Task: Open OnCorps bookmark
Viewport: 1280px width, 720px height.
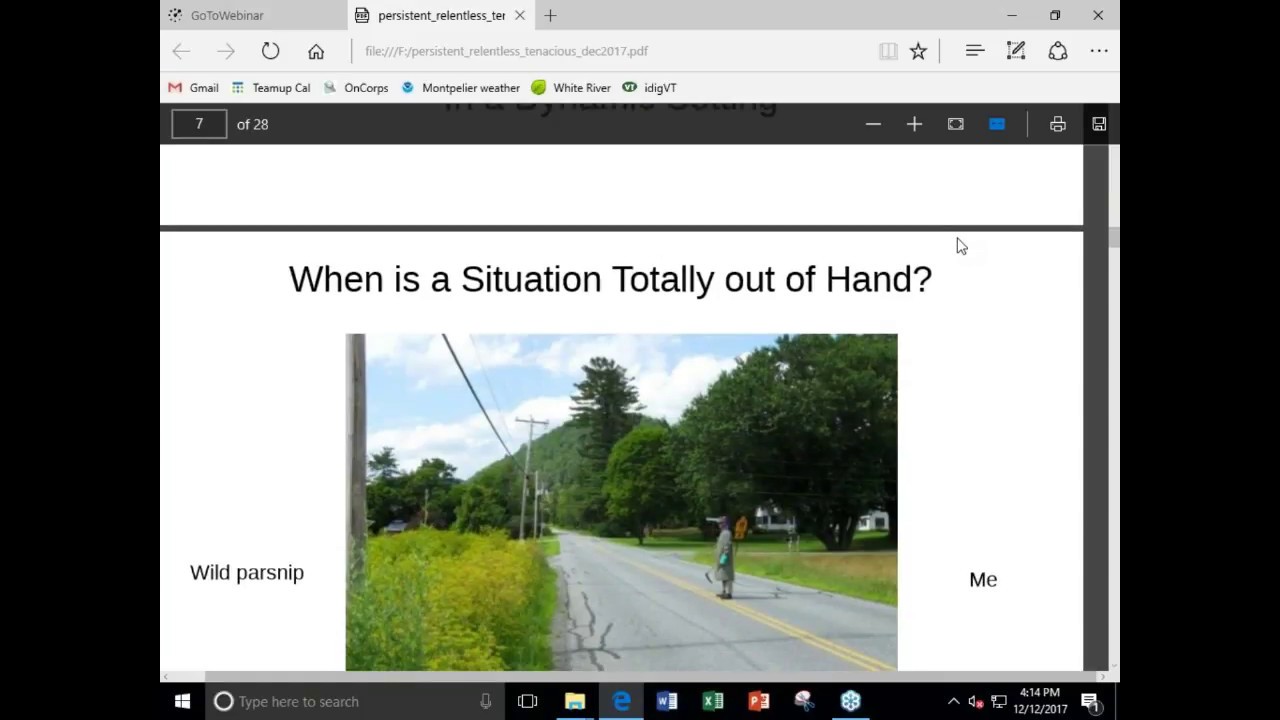Action: (356, 88)
